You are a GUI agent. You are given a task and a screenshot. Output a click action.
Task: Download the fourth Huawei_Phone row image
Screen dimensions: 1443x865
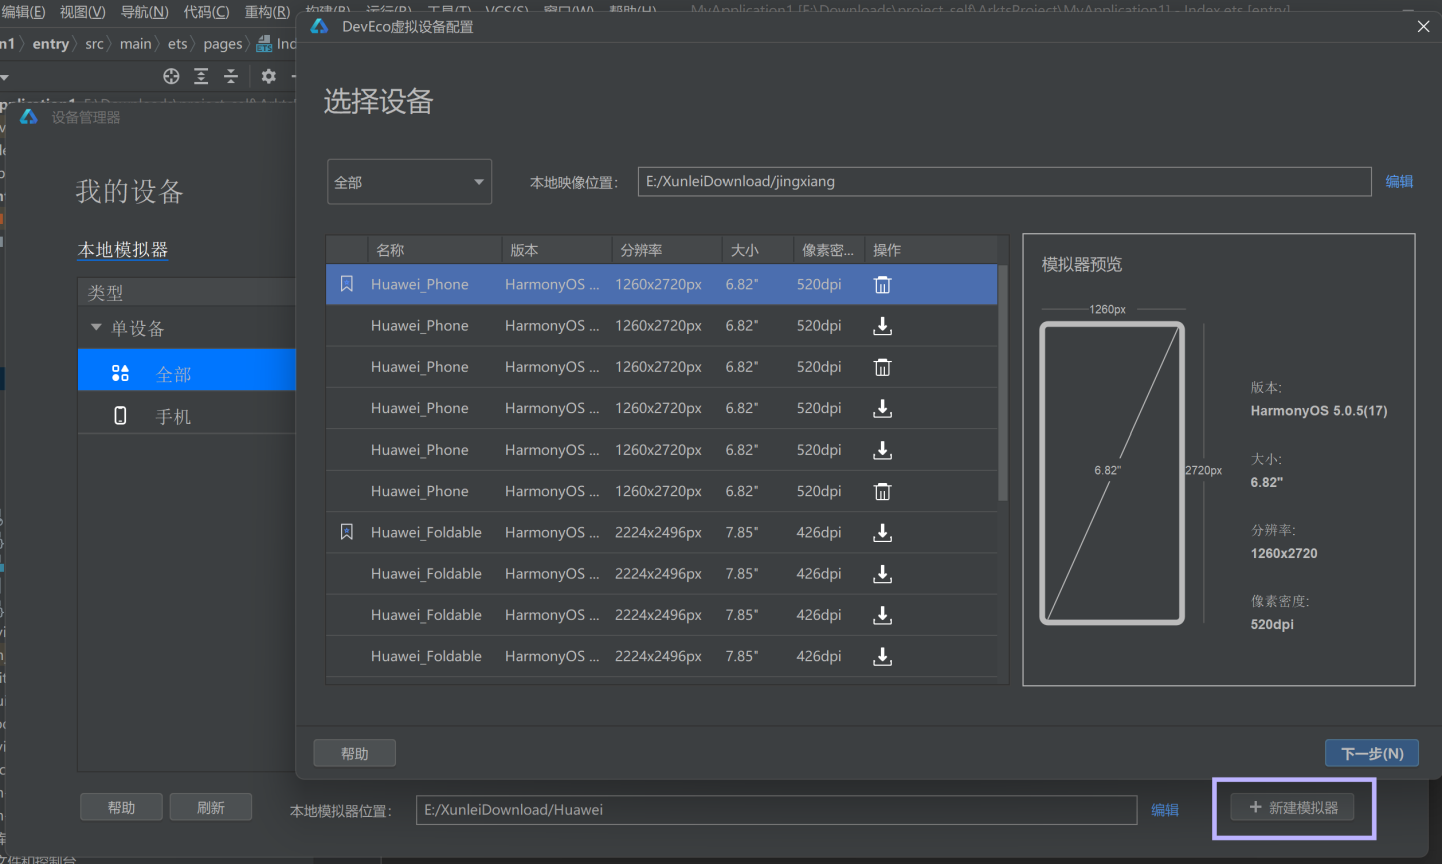(883, 409)
